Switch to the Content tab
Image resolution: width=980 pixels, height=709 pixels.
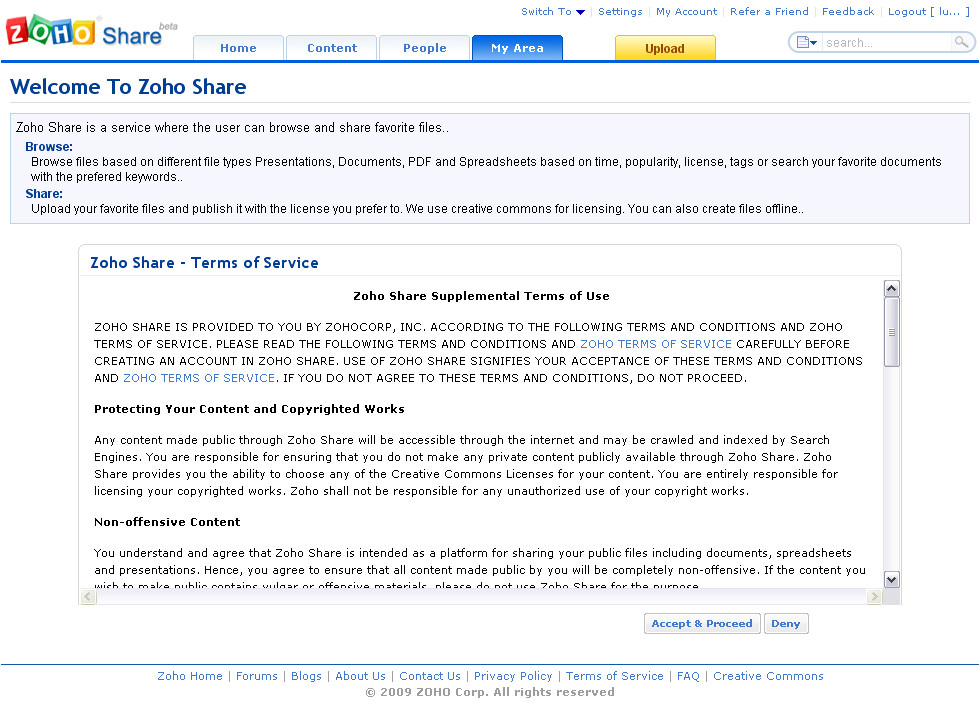(332, 48)
